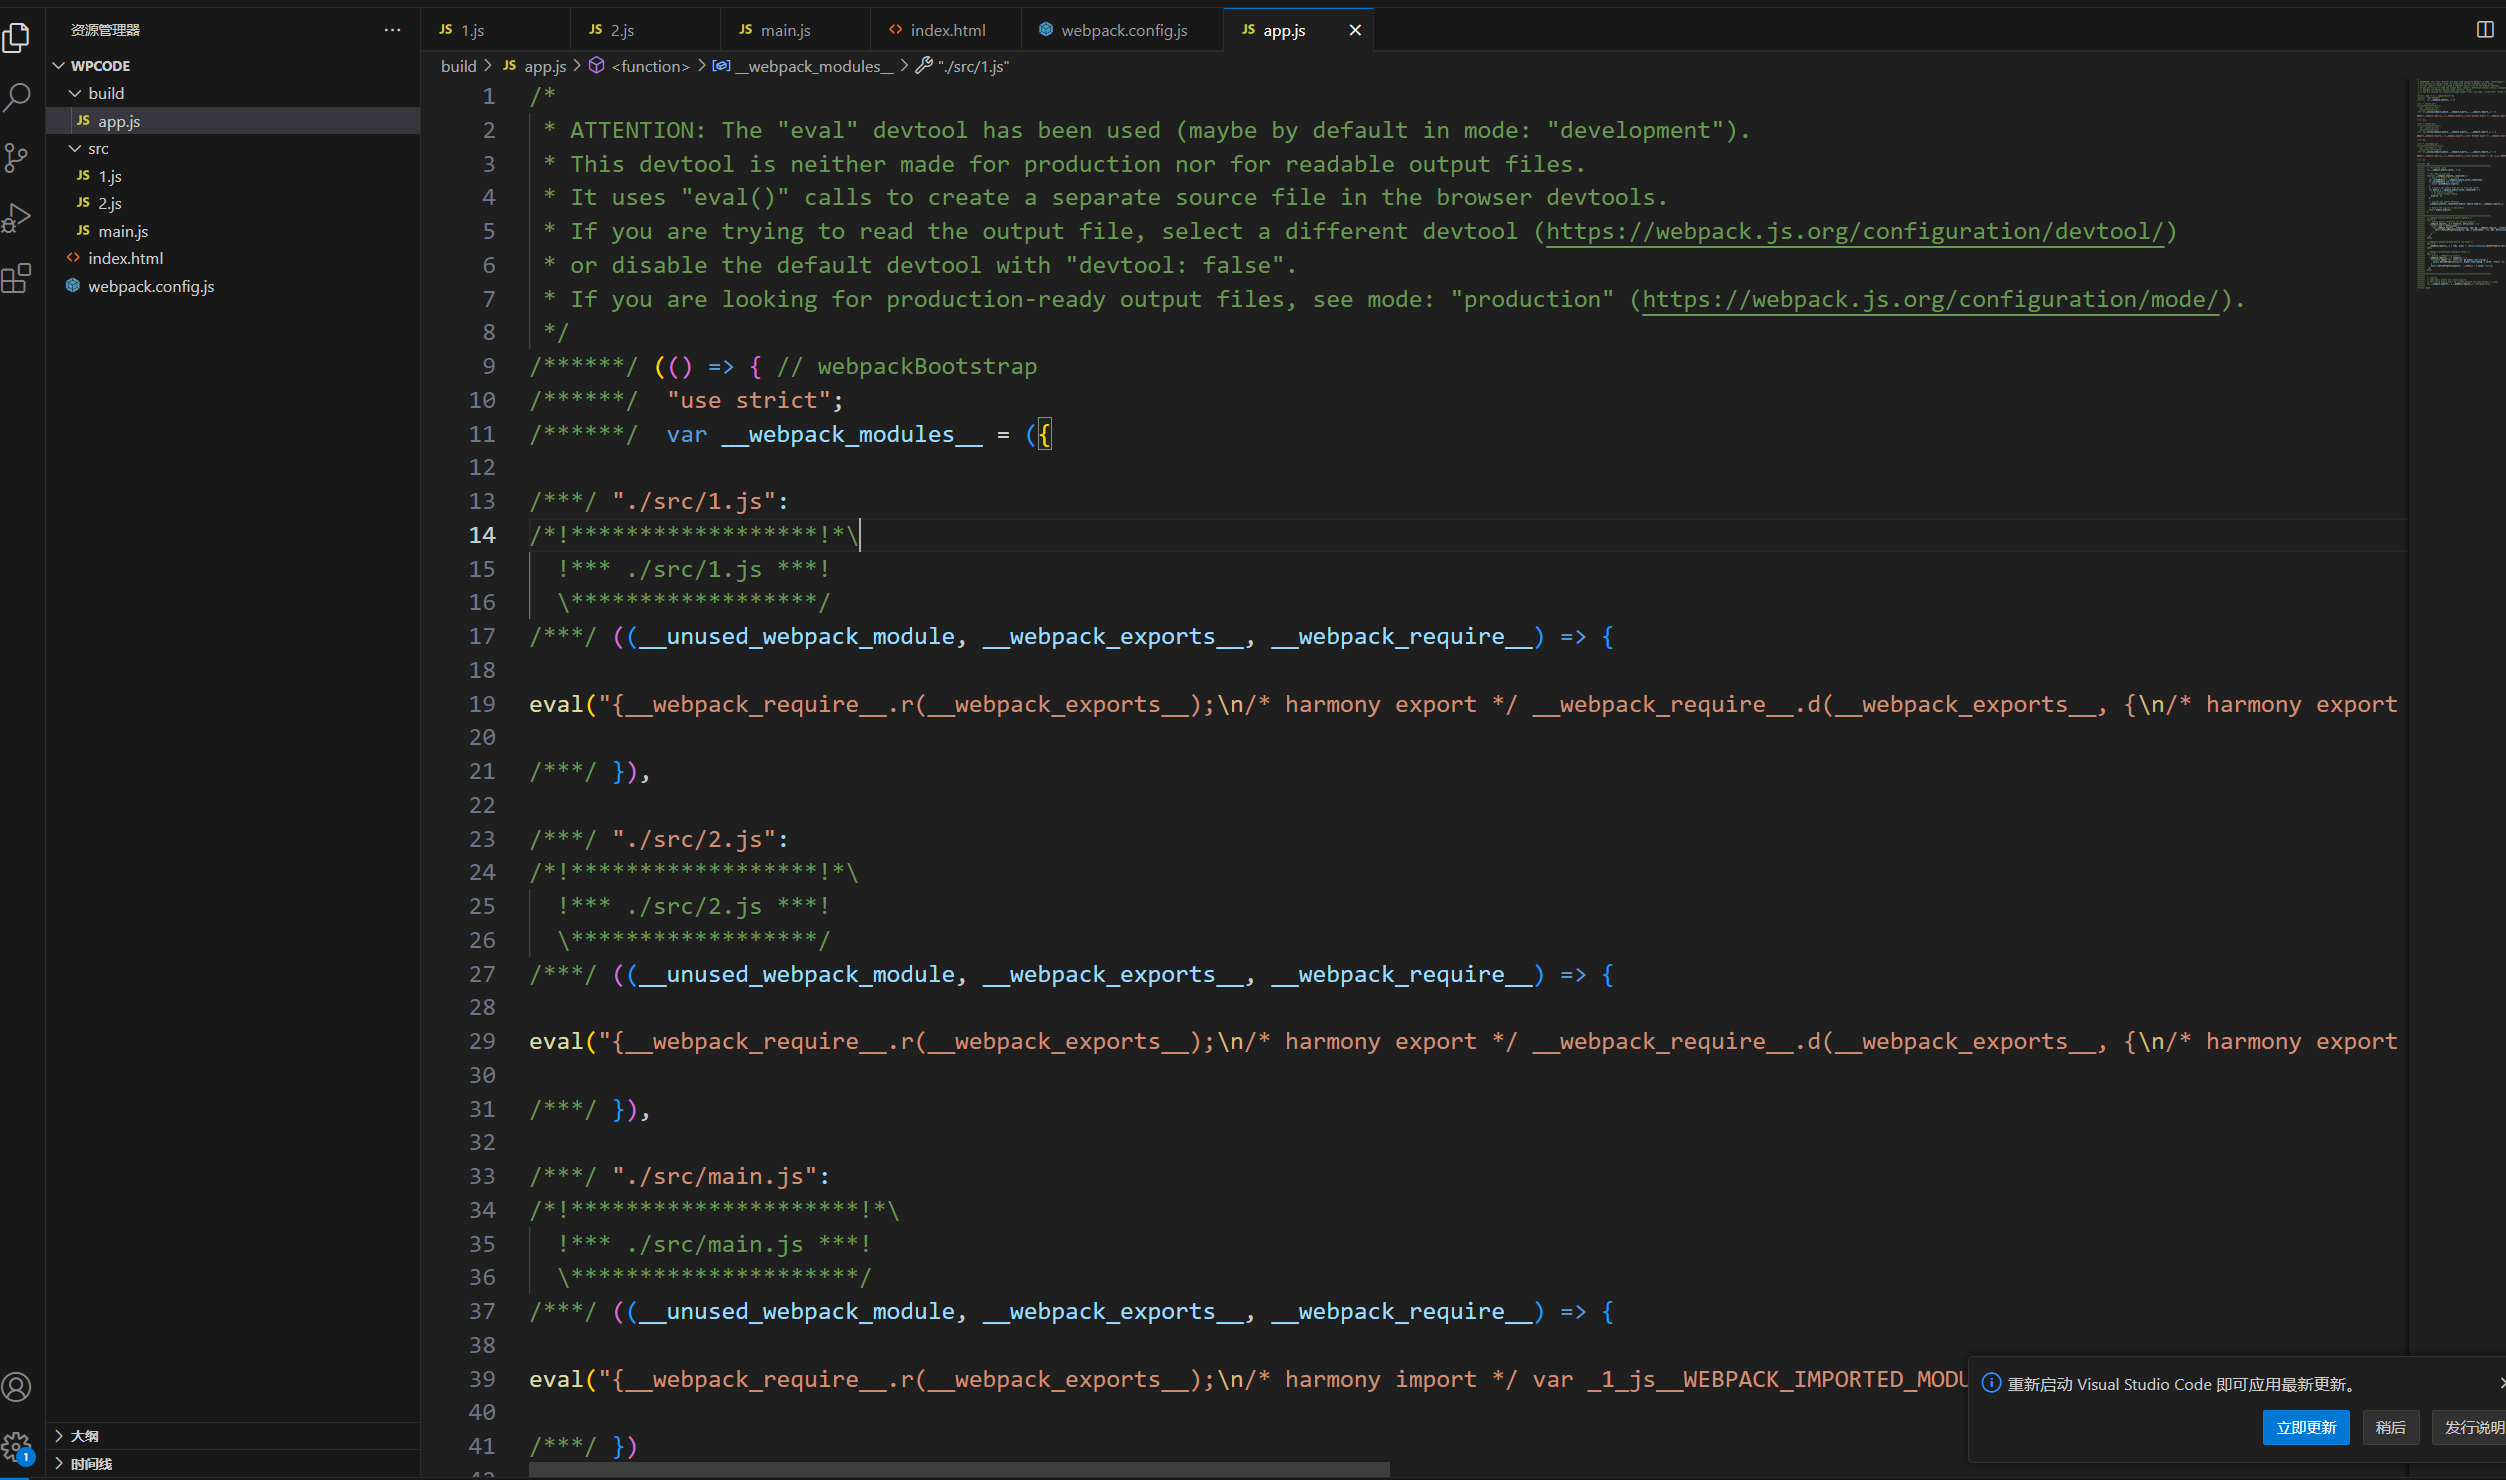Switch to the index.html tab
The height and width of the screenshot is (1480, 2506).
click(946, 30)
